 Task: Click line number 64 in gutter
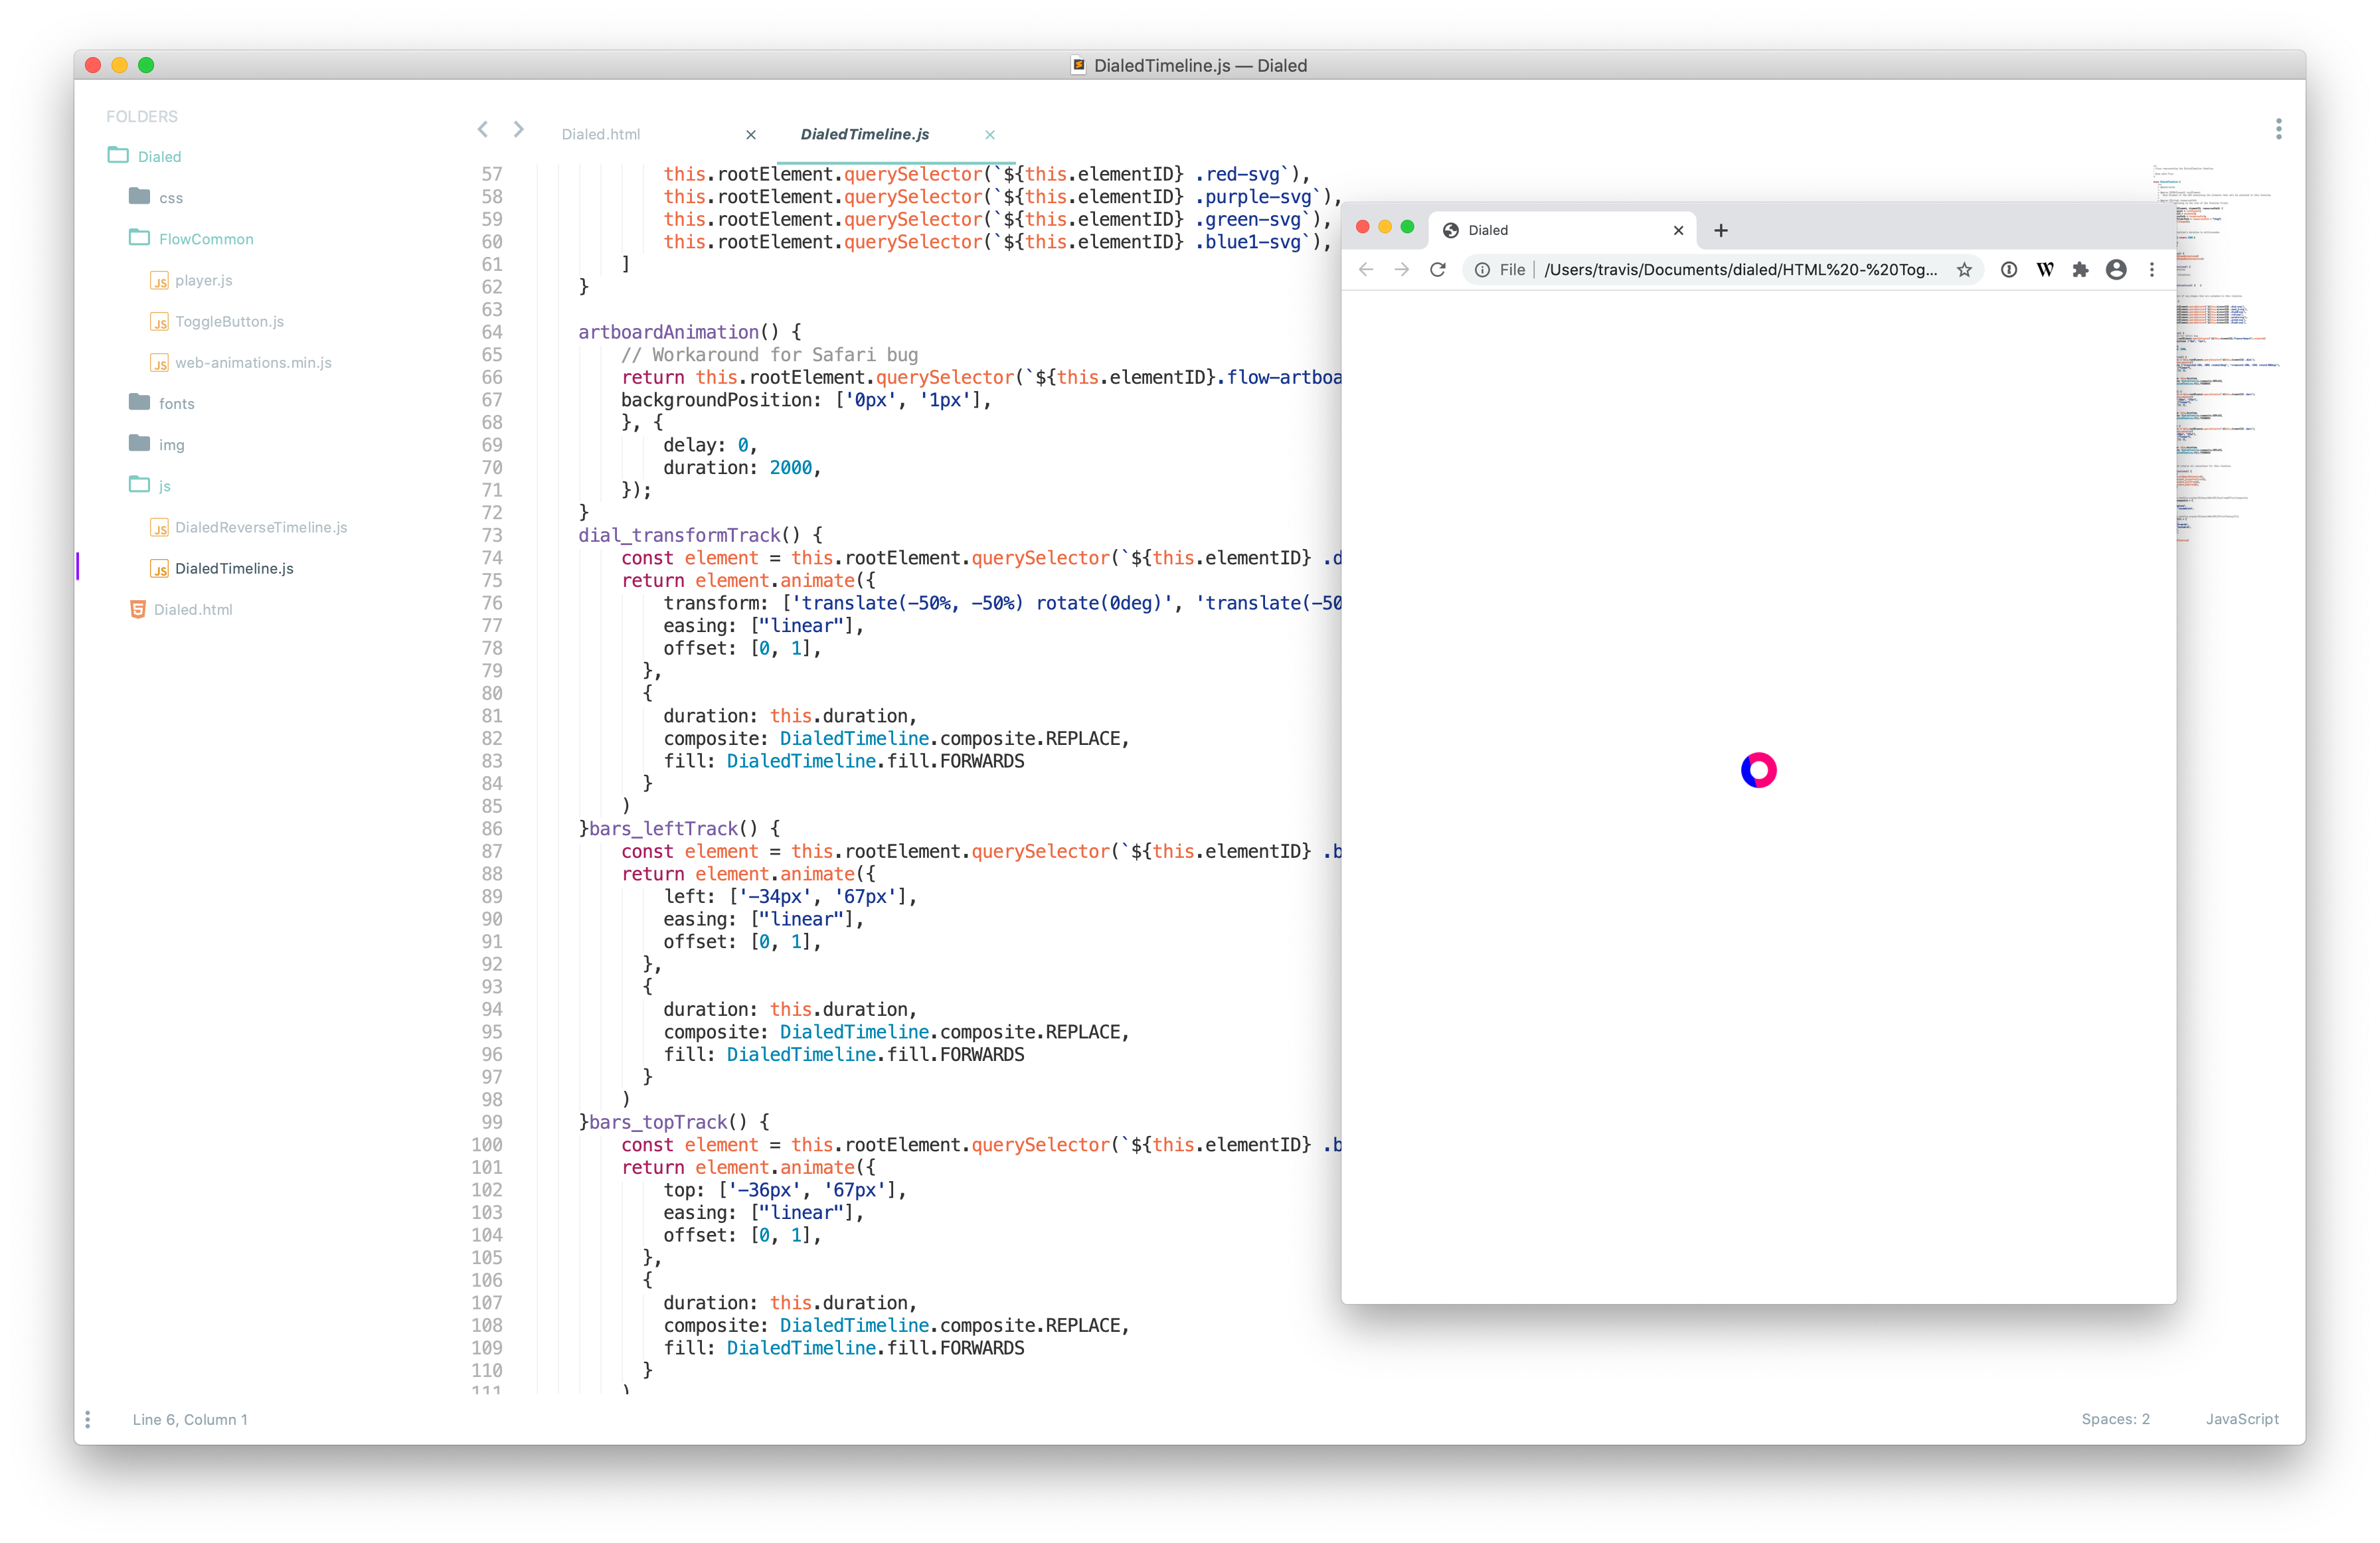pos(492,332)
